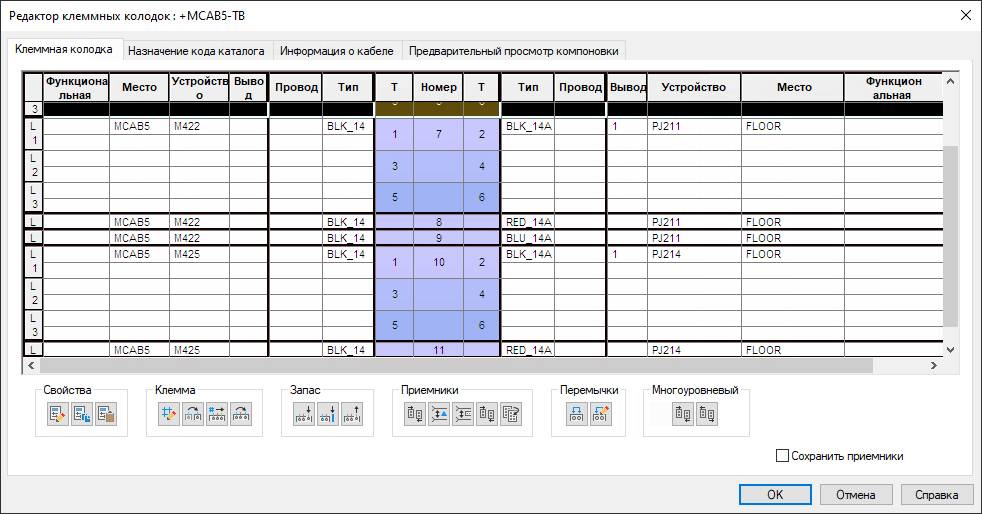Click Associate Terminals icon in Многоуровневый group
Screen dimensions: 982x514
(683, 414)
